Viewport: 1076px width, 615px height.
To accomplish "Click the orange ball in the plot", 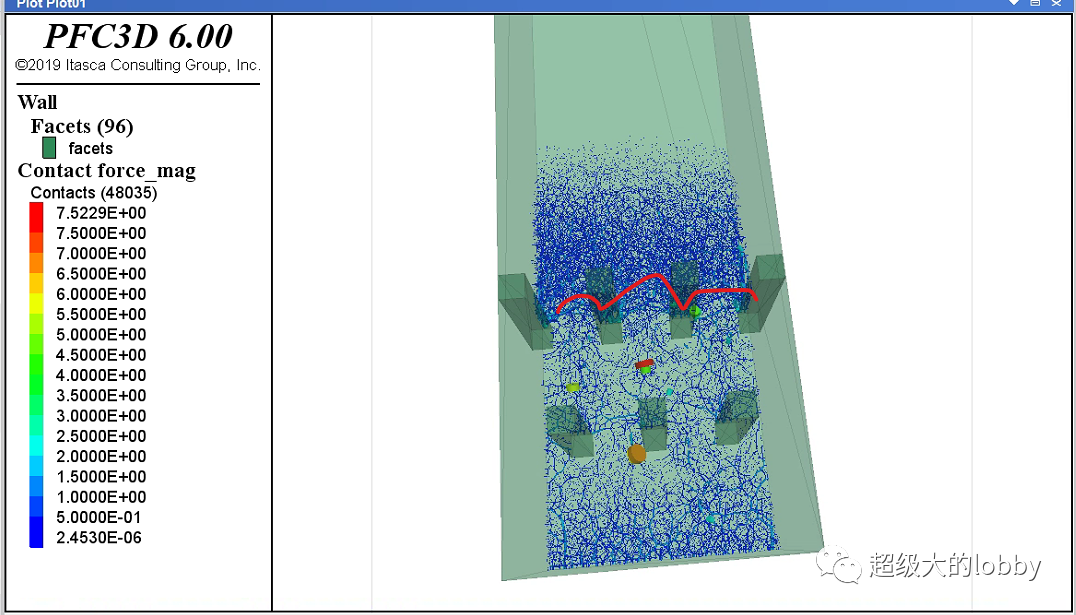I will pos(637,454).
